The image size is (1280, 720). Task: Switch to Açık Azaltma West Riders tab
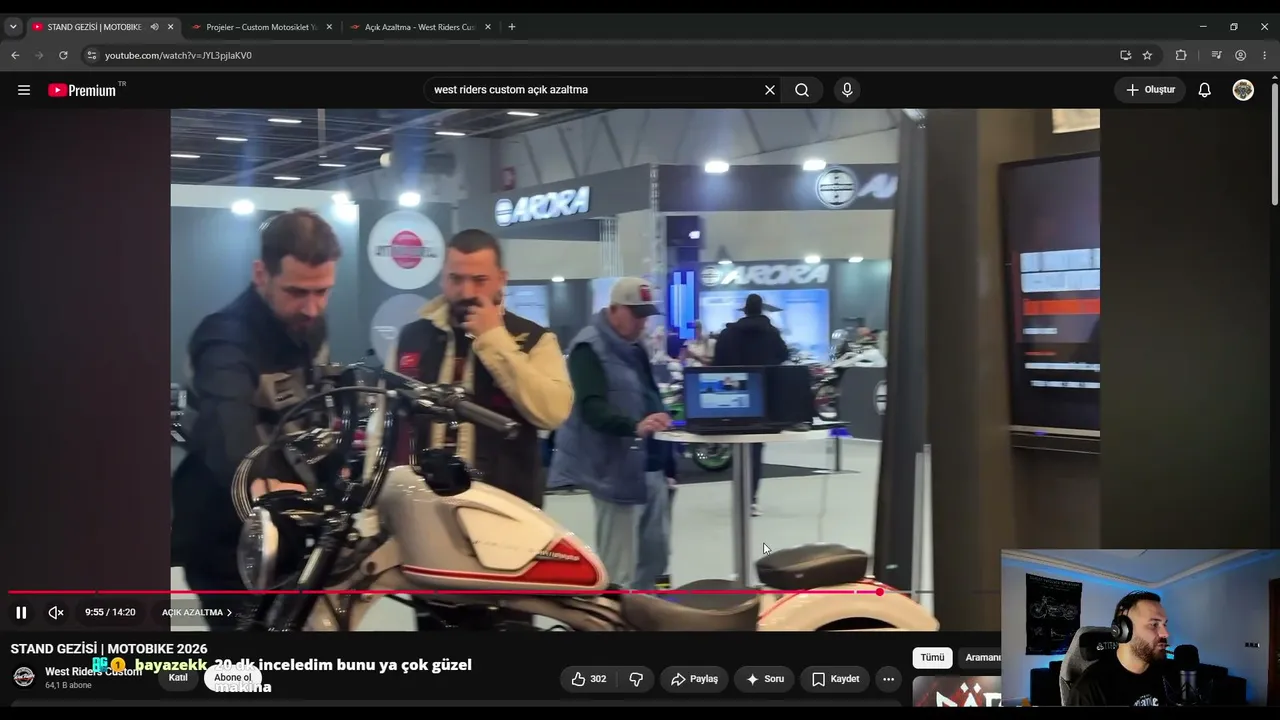(x=420, y=27)
